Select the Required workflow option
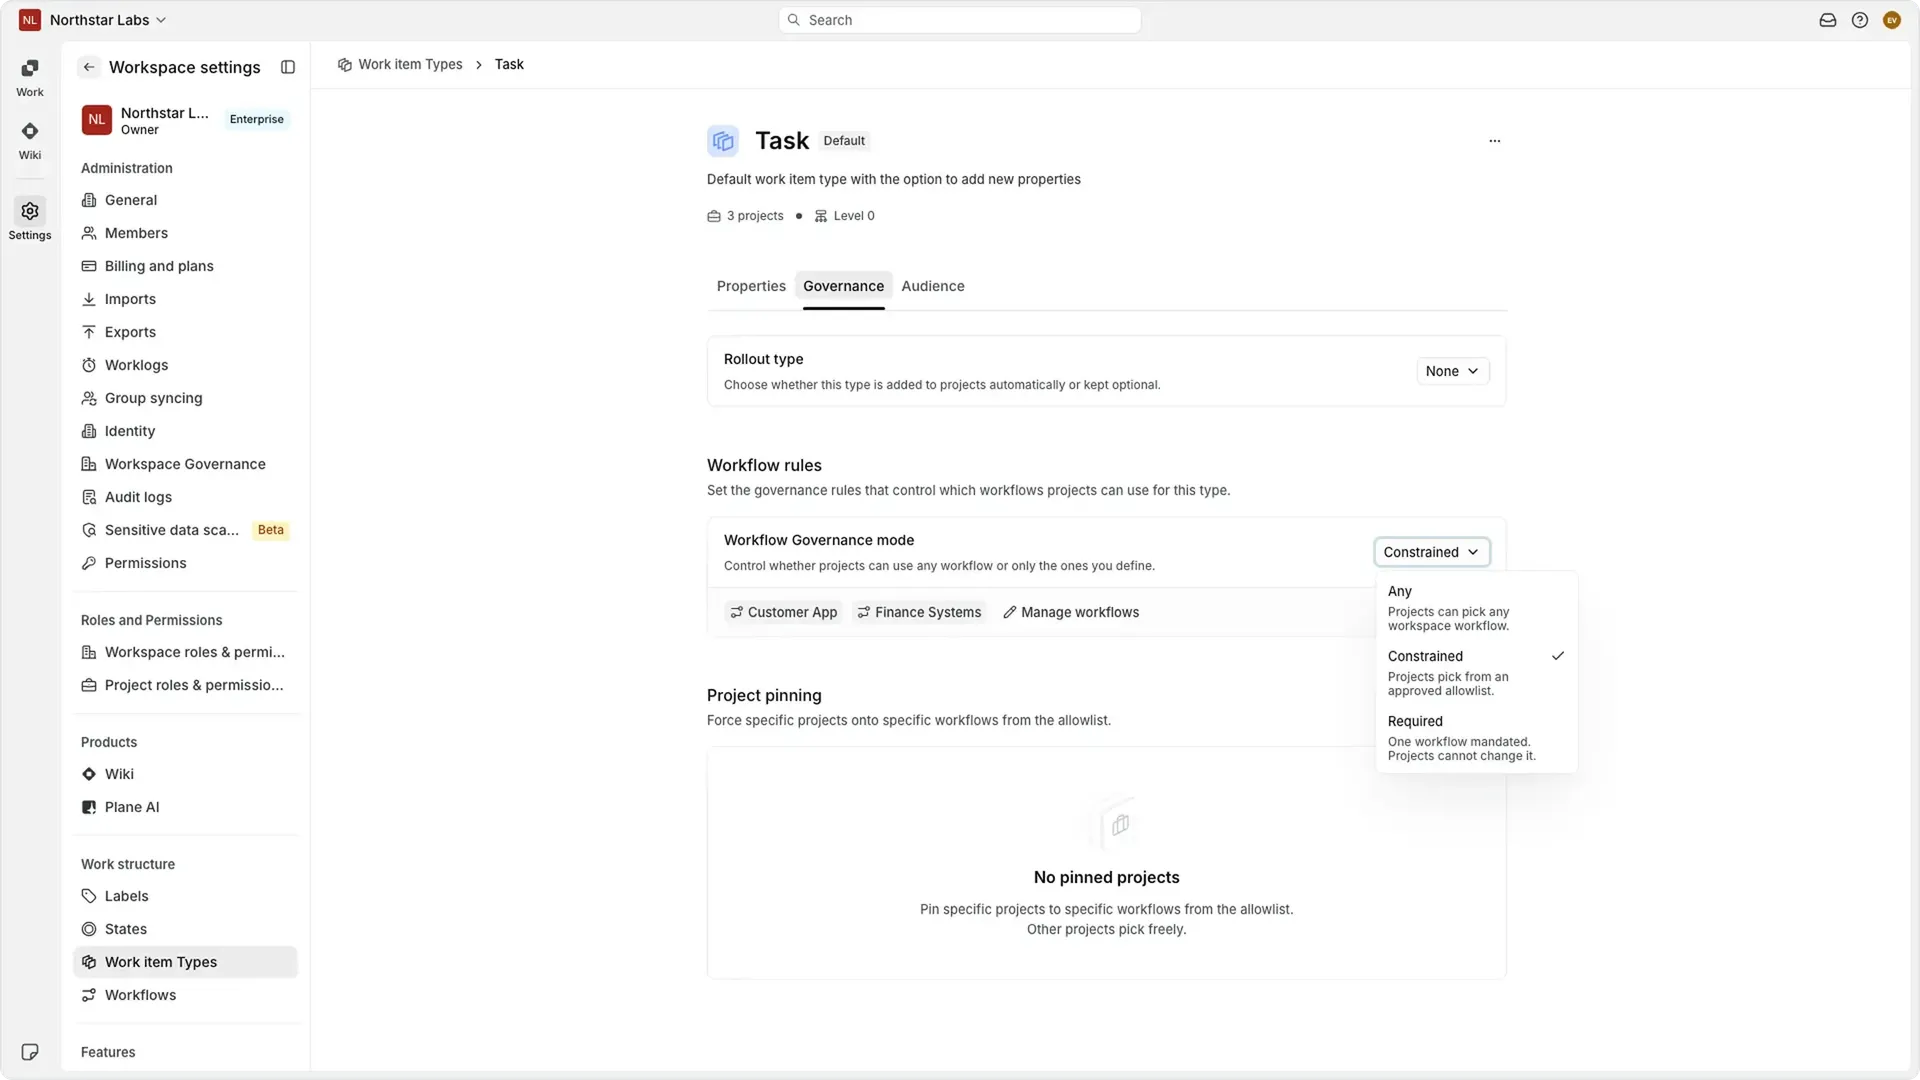This screenshot has height=1080, width=1920. coord(1476,738)
